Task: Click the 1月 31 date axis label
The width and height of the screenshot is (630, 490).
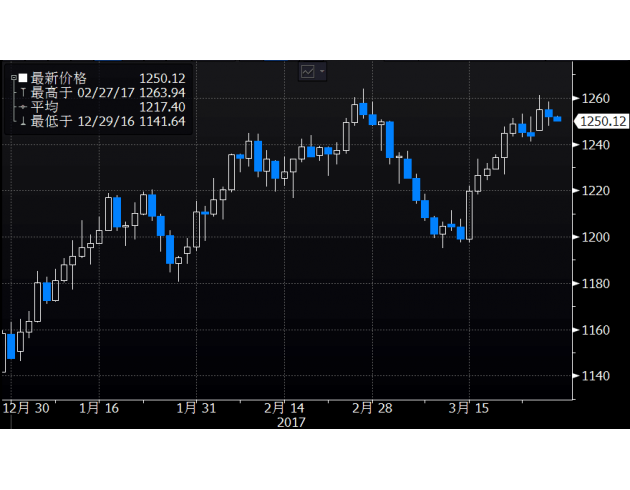Action: click(x=196, y=408)
